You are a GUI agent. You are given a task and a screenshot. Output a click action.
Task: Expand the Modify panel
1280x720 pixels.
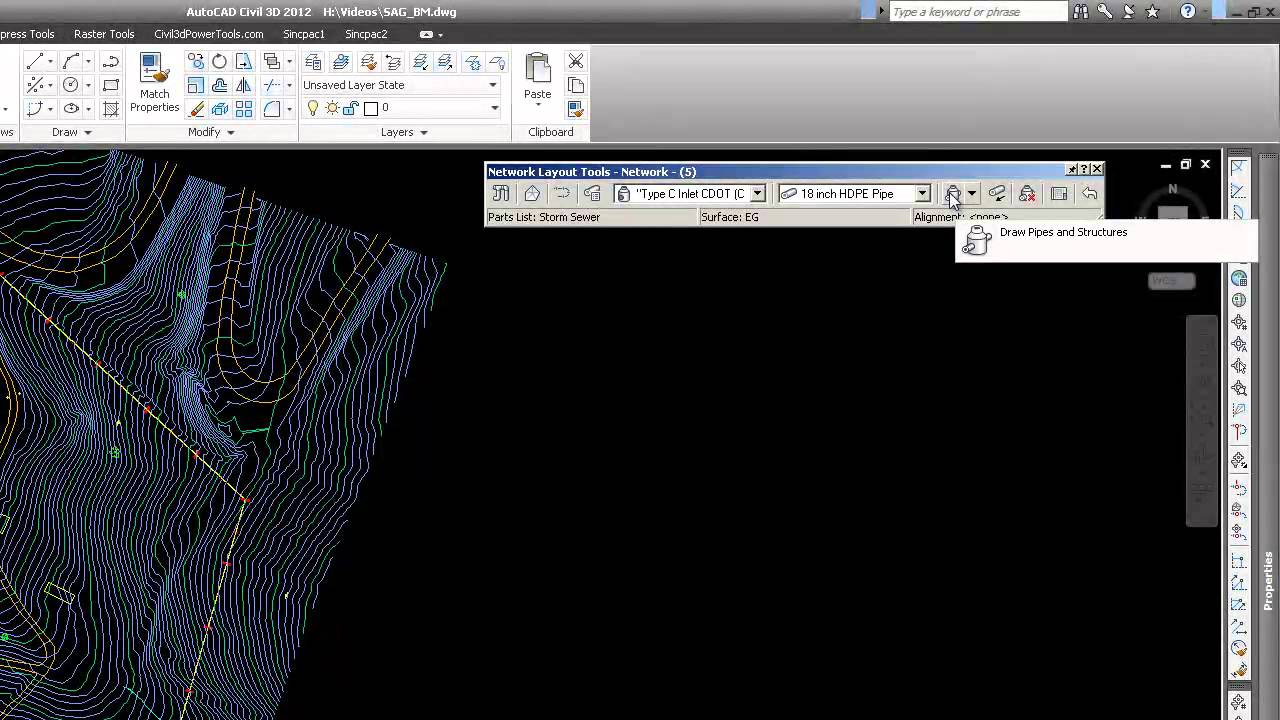(x=211, y=132)
